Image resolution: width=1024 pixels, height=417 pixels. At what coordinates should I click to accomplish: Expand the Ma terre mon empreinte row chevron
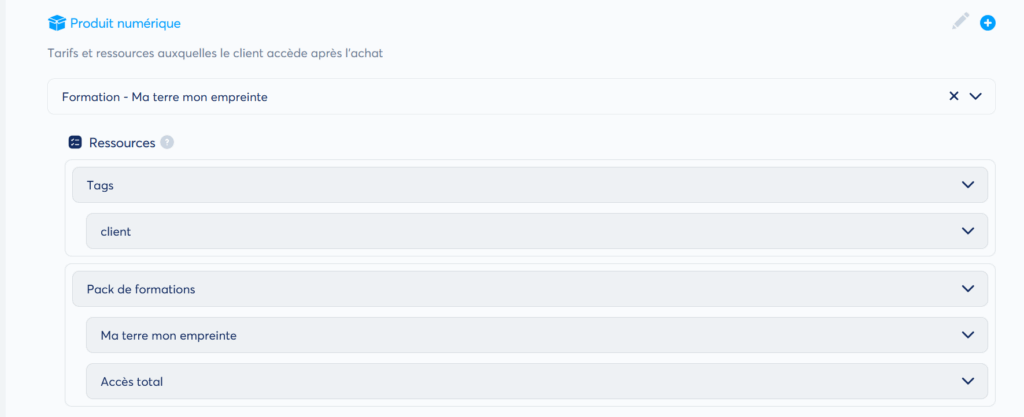click(968, 335)
